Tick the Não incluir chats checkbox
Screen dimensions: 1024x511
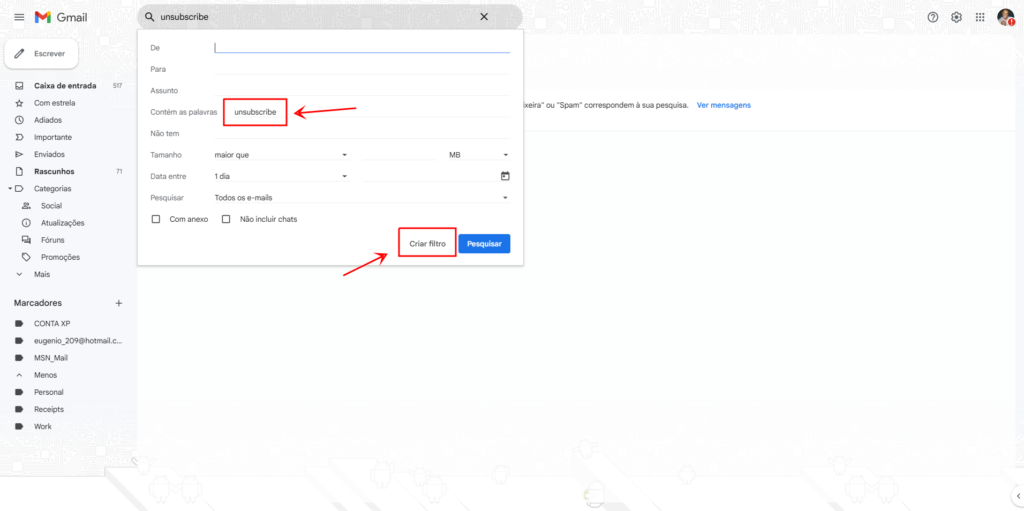coord(226,220)
